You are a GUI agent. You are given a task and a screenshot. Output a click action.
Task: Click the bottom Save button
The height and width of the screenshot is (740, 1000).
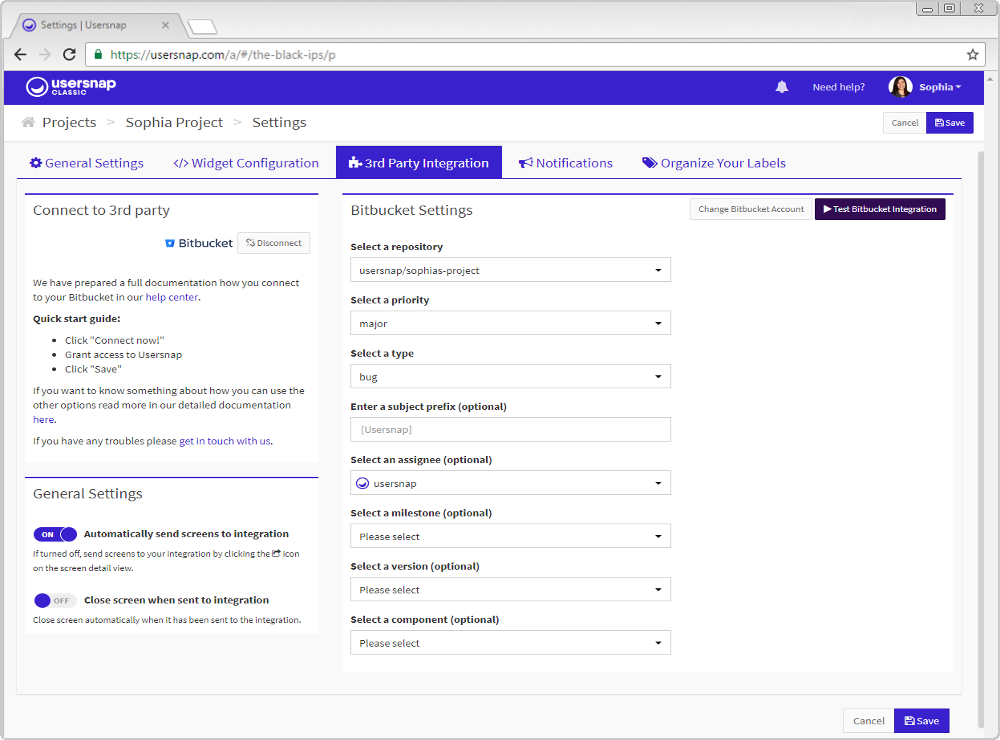click(x=922, y=720)
